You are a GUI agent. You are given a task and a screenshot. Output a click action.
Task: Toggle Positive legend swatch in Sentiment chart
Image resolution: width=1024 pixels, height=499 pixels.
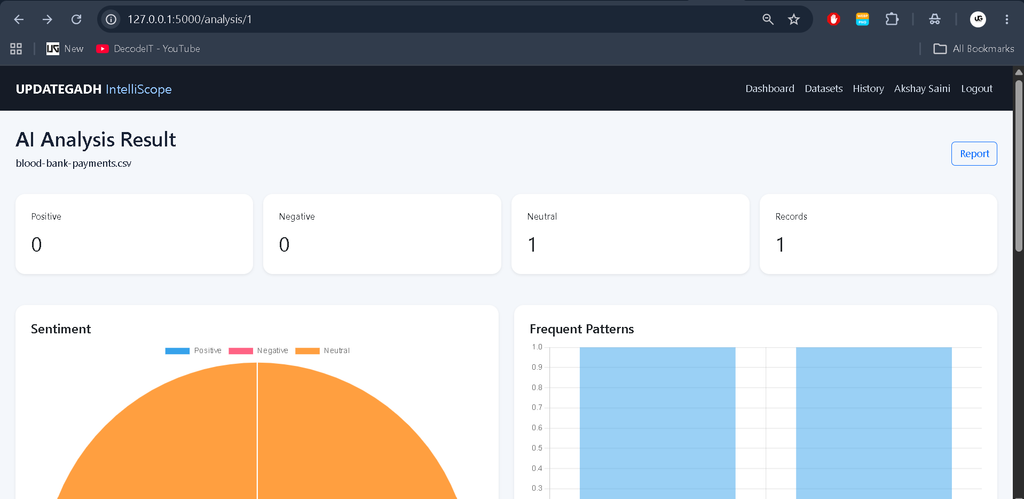(x=177, y=351)
